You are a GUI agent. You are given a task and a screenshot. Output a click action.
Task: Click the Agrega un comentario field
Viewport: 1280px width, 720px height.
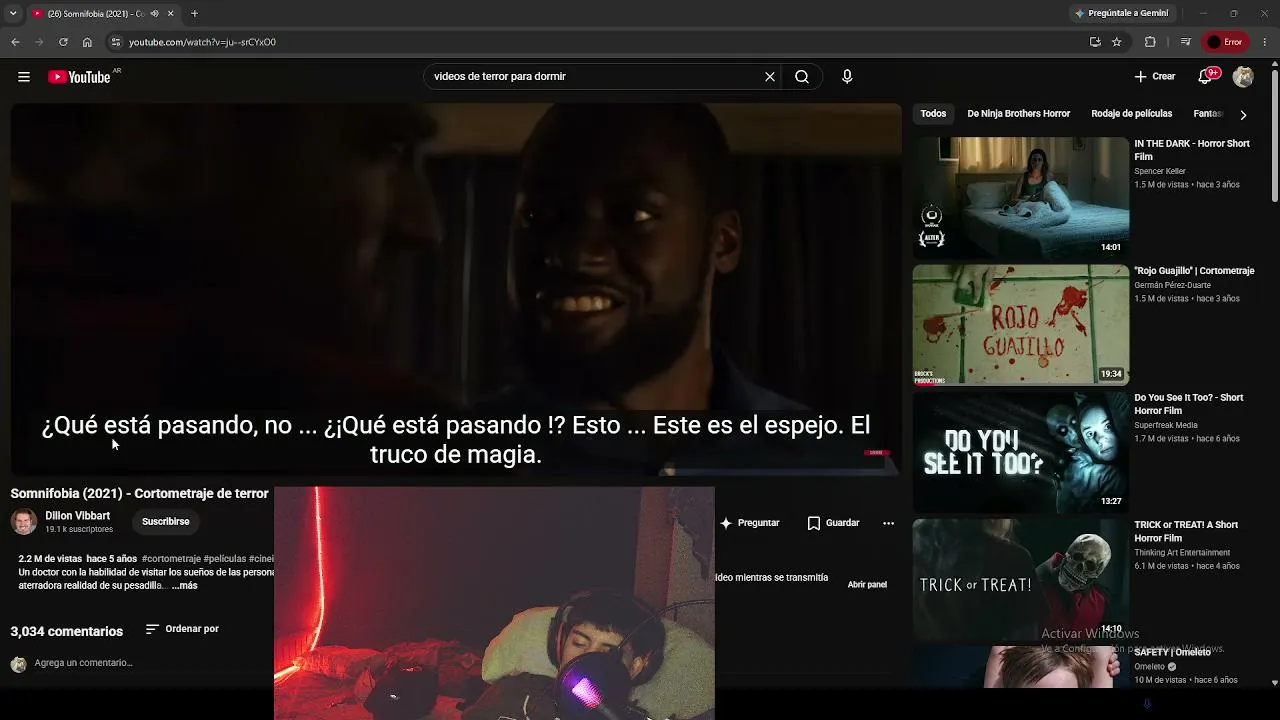coord(84,663)
